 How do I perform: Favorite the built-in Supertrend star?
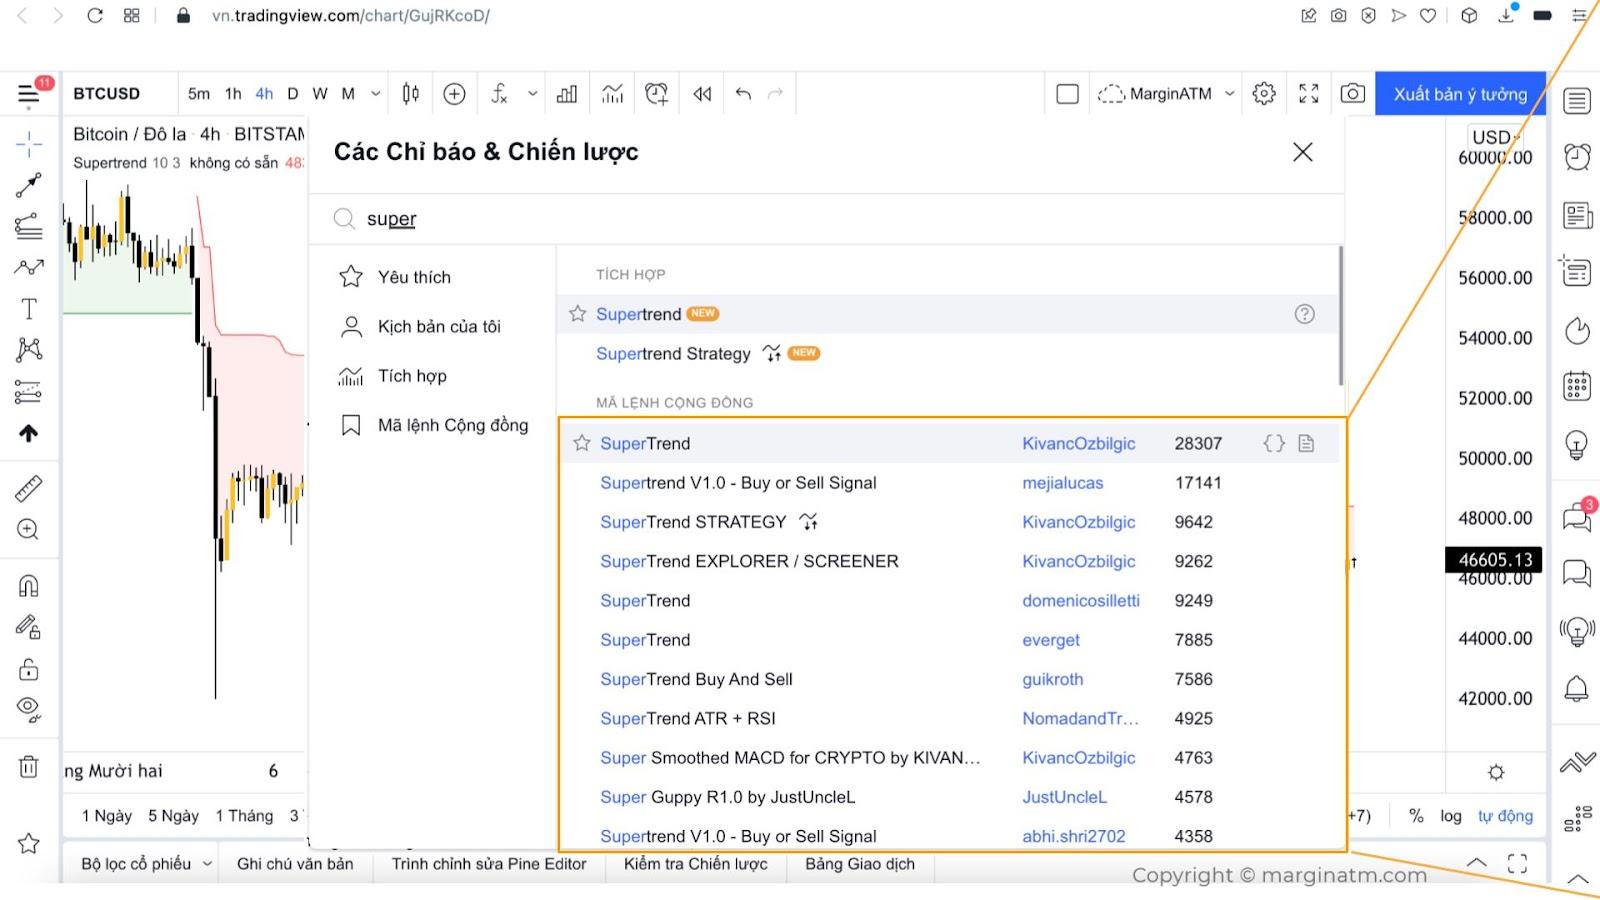(x=577, y=314)
